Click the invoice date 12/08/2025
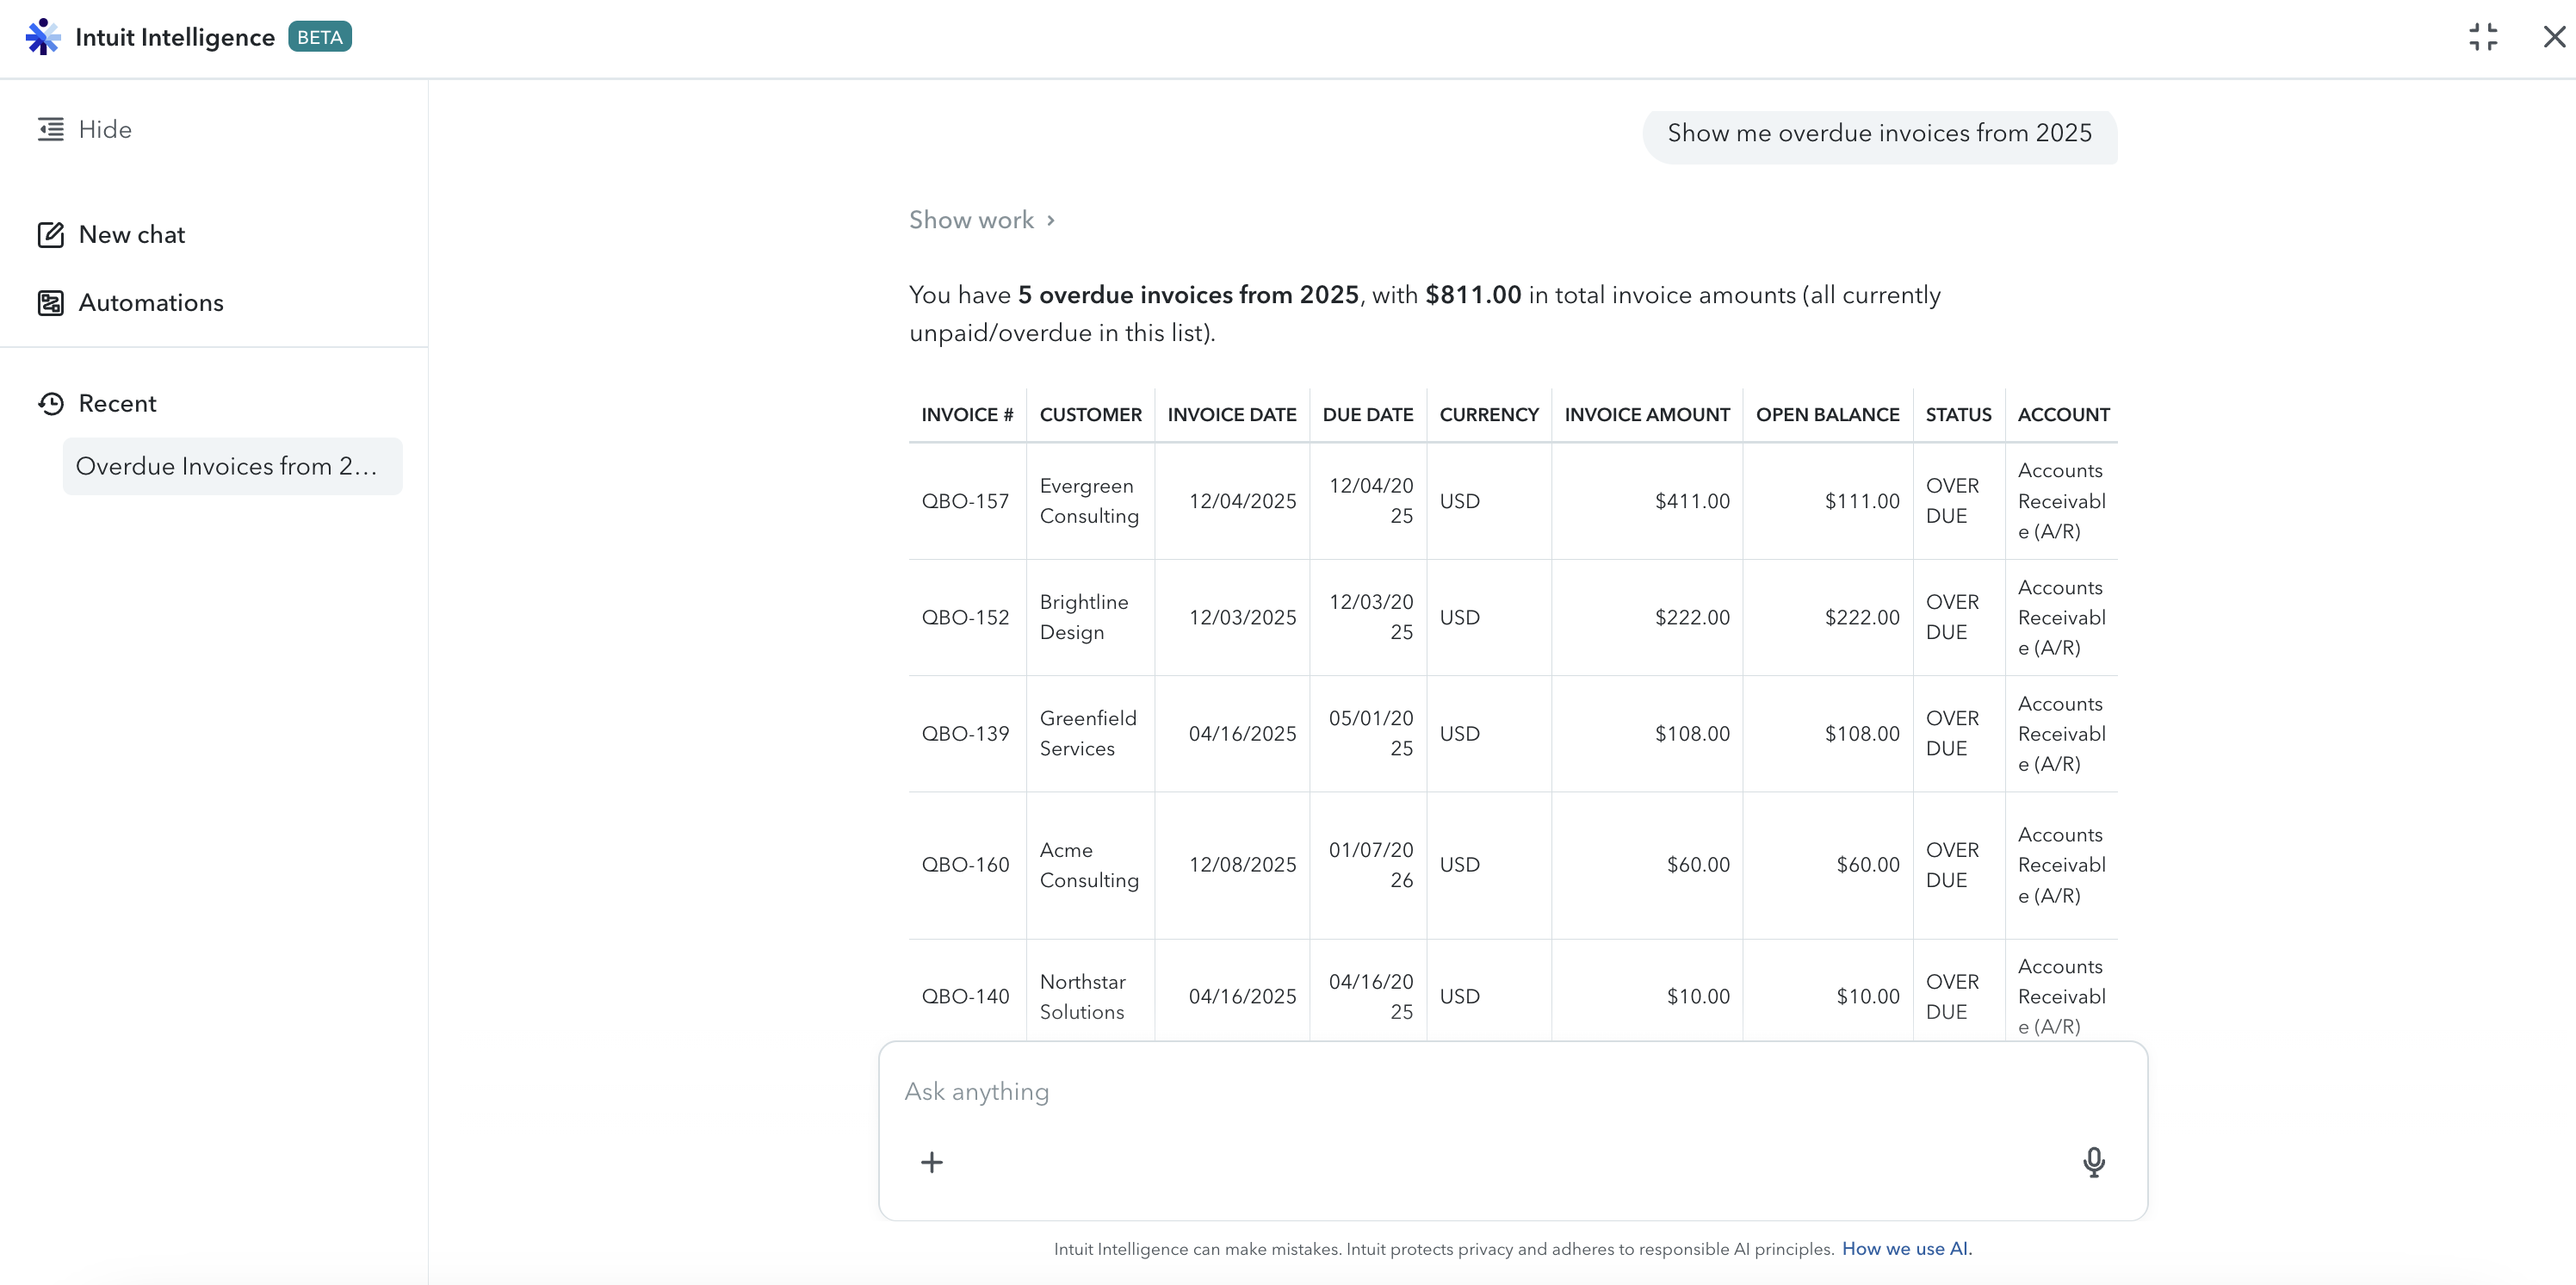Image resolution: width=2576 pixels, height=1285 pixels. [1242, 865]
